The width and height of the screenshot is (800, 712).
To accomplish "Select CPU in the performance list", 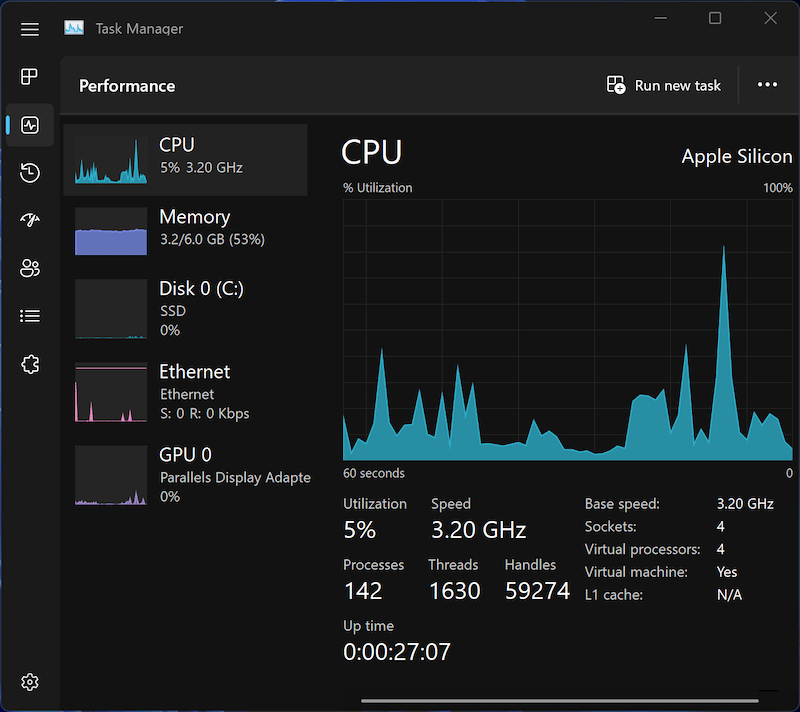I will pyautogui.click(x=186, y=160).
